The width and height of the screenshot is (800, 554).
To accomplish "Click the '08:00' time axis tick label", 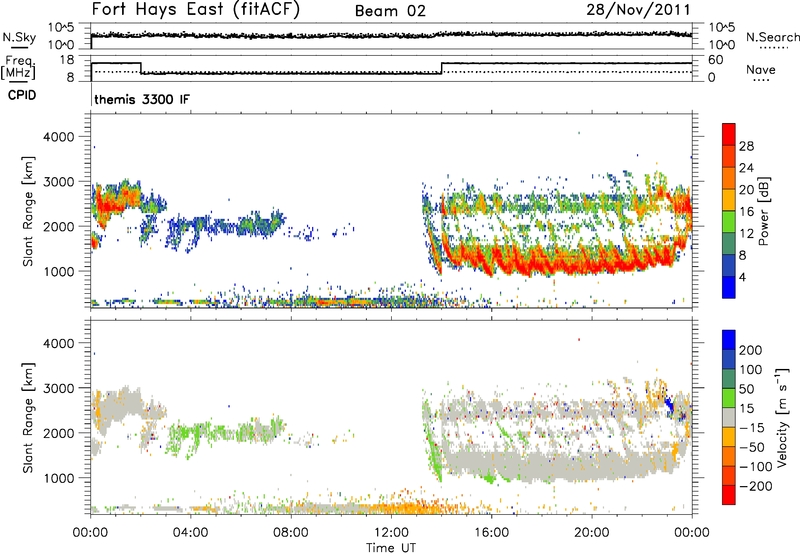I will [x=291, y=533].
